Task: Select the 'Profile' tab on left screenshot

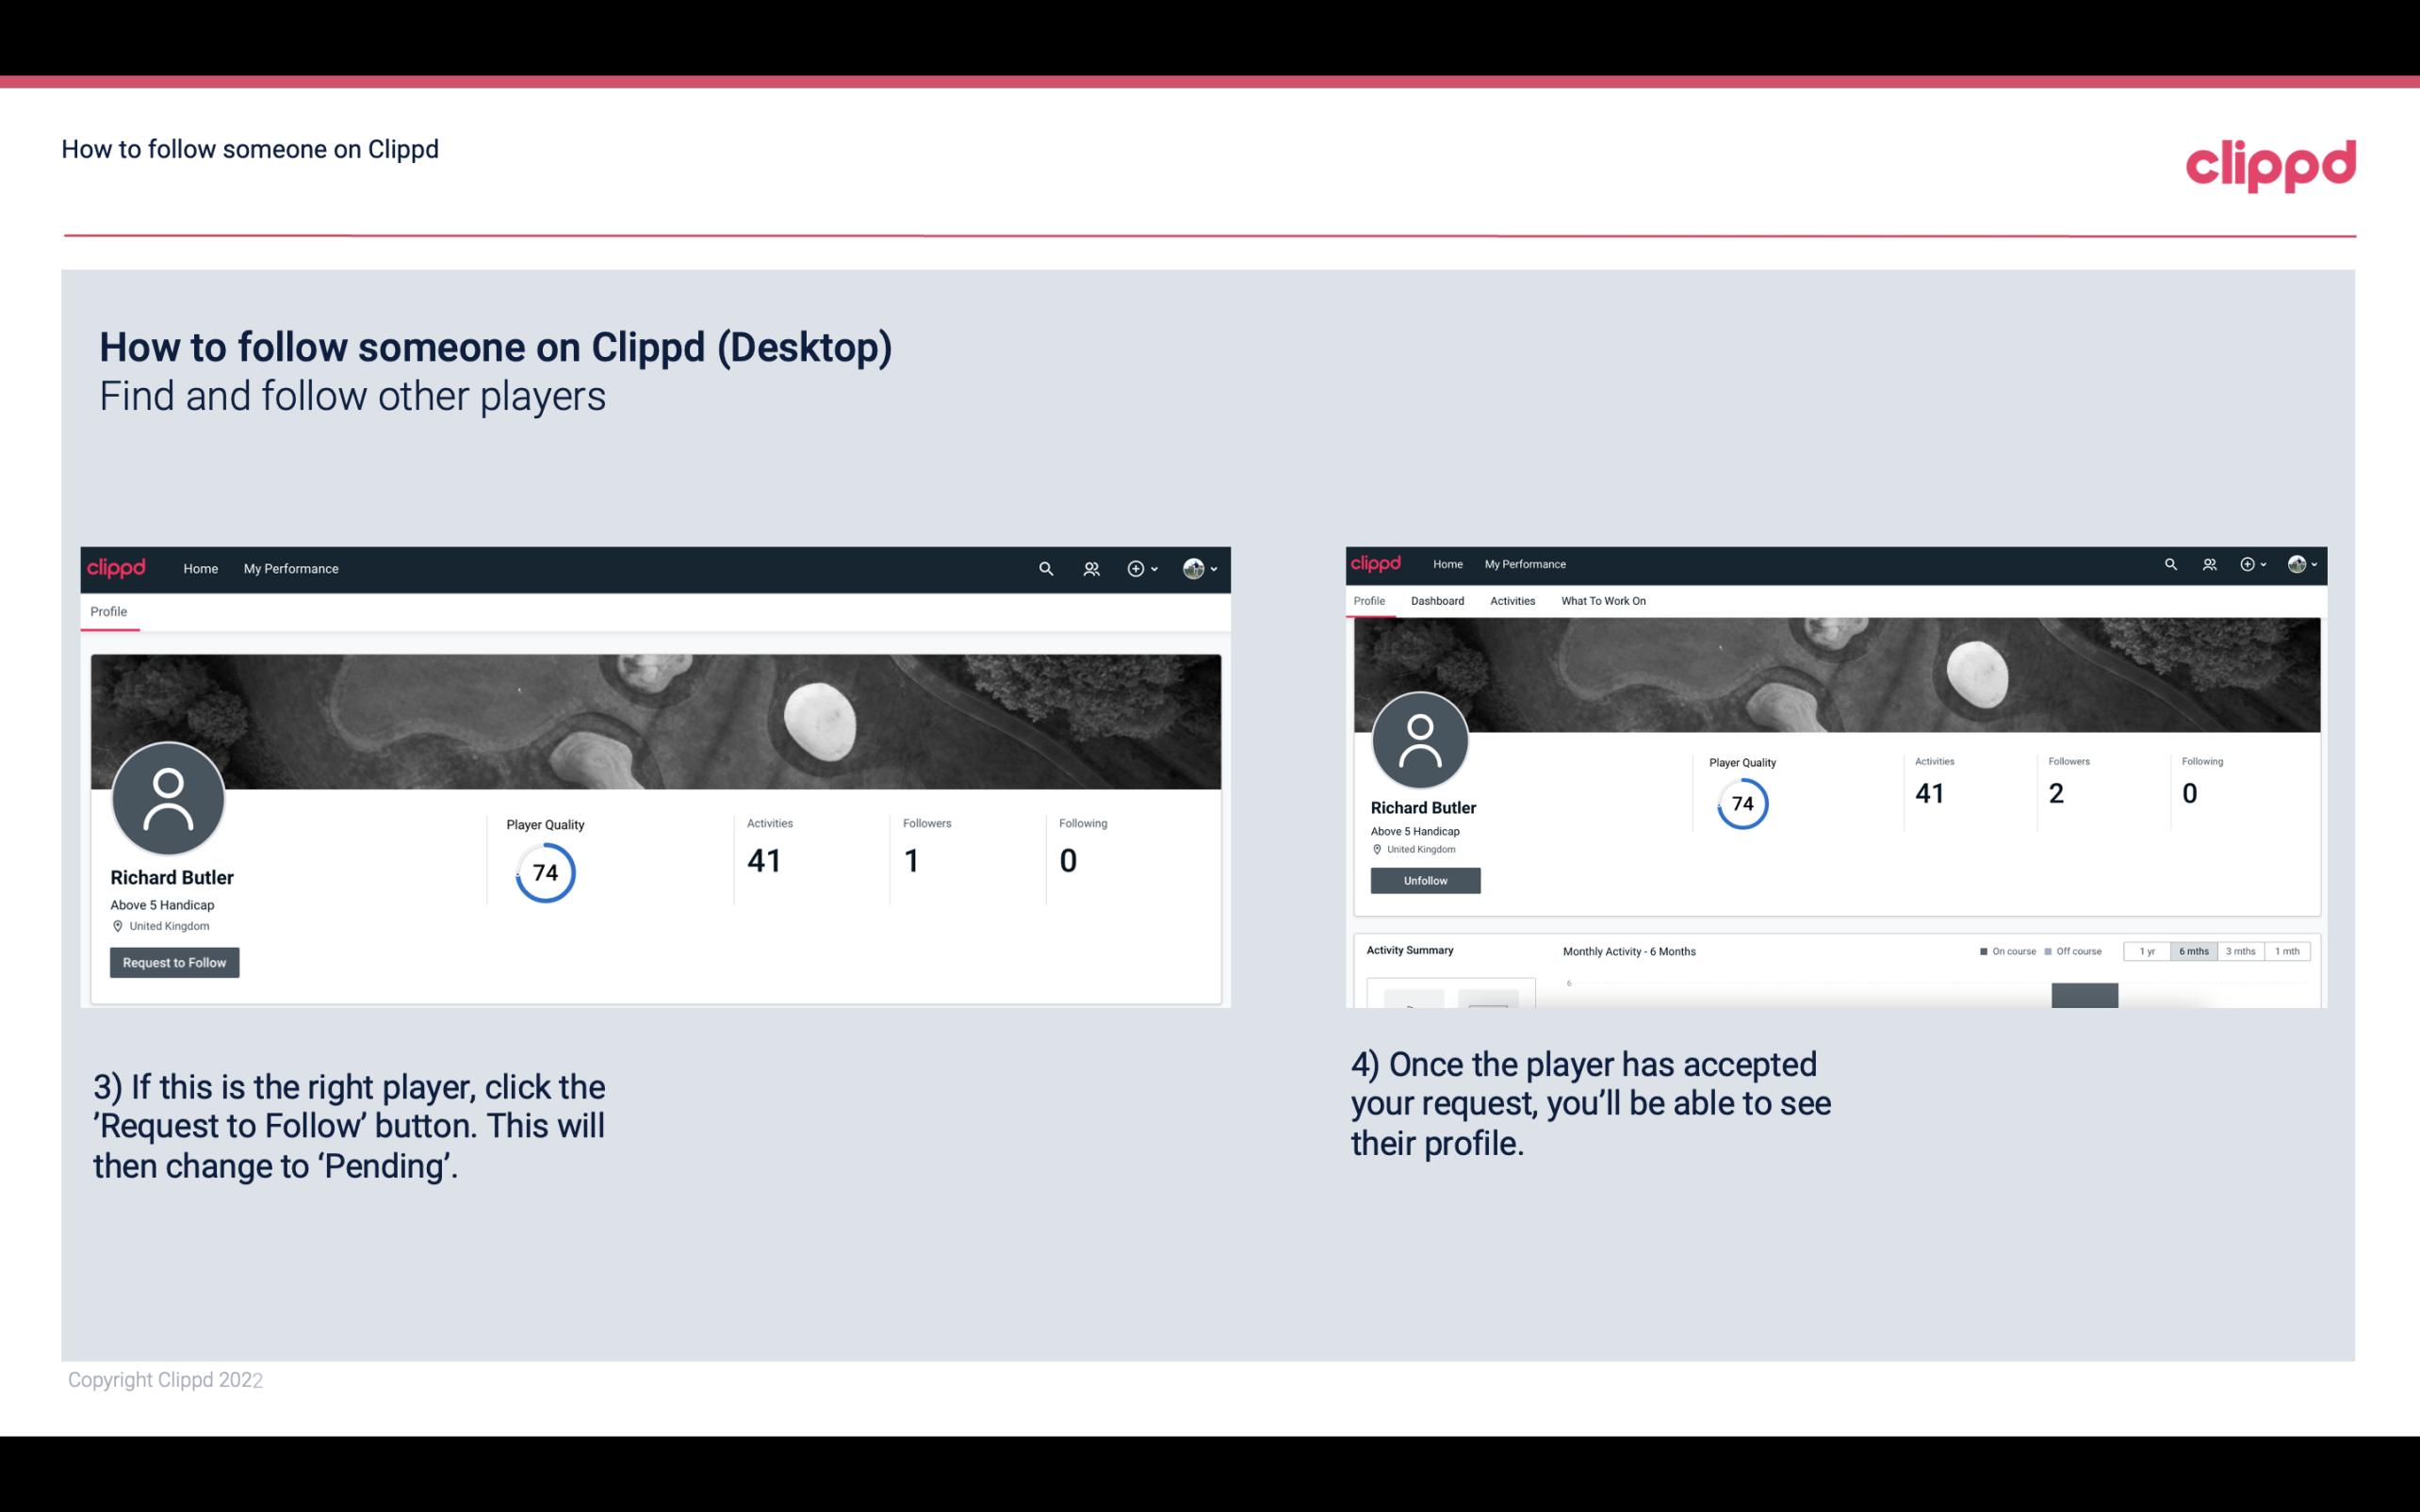Action: (106, 611)
